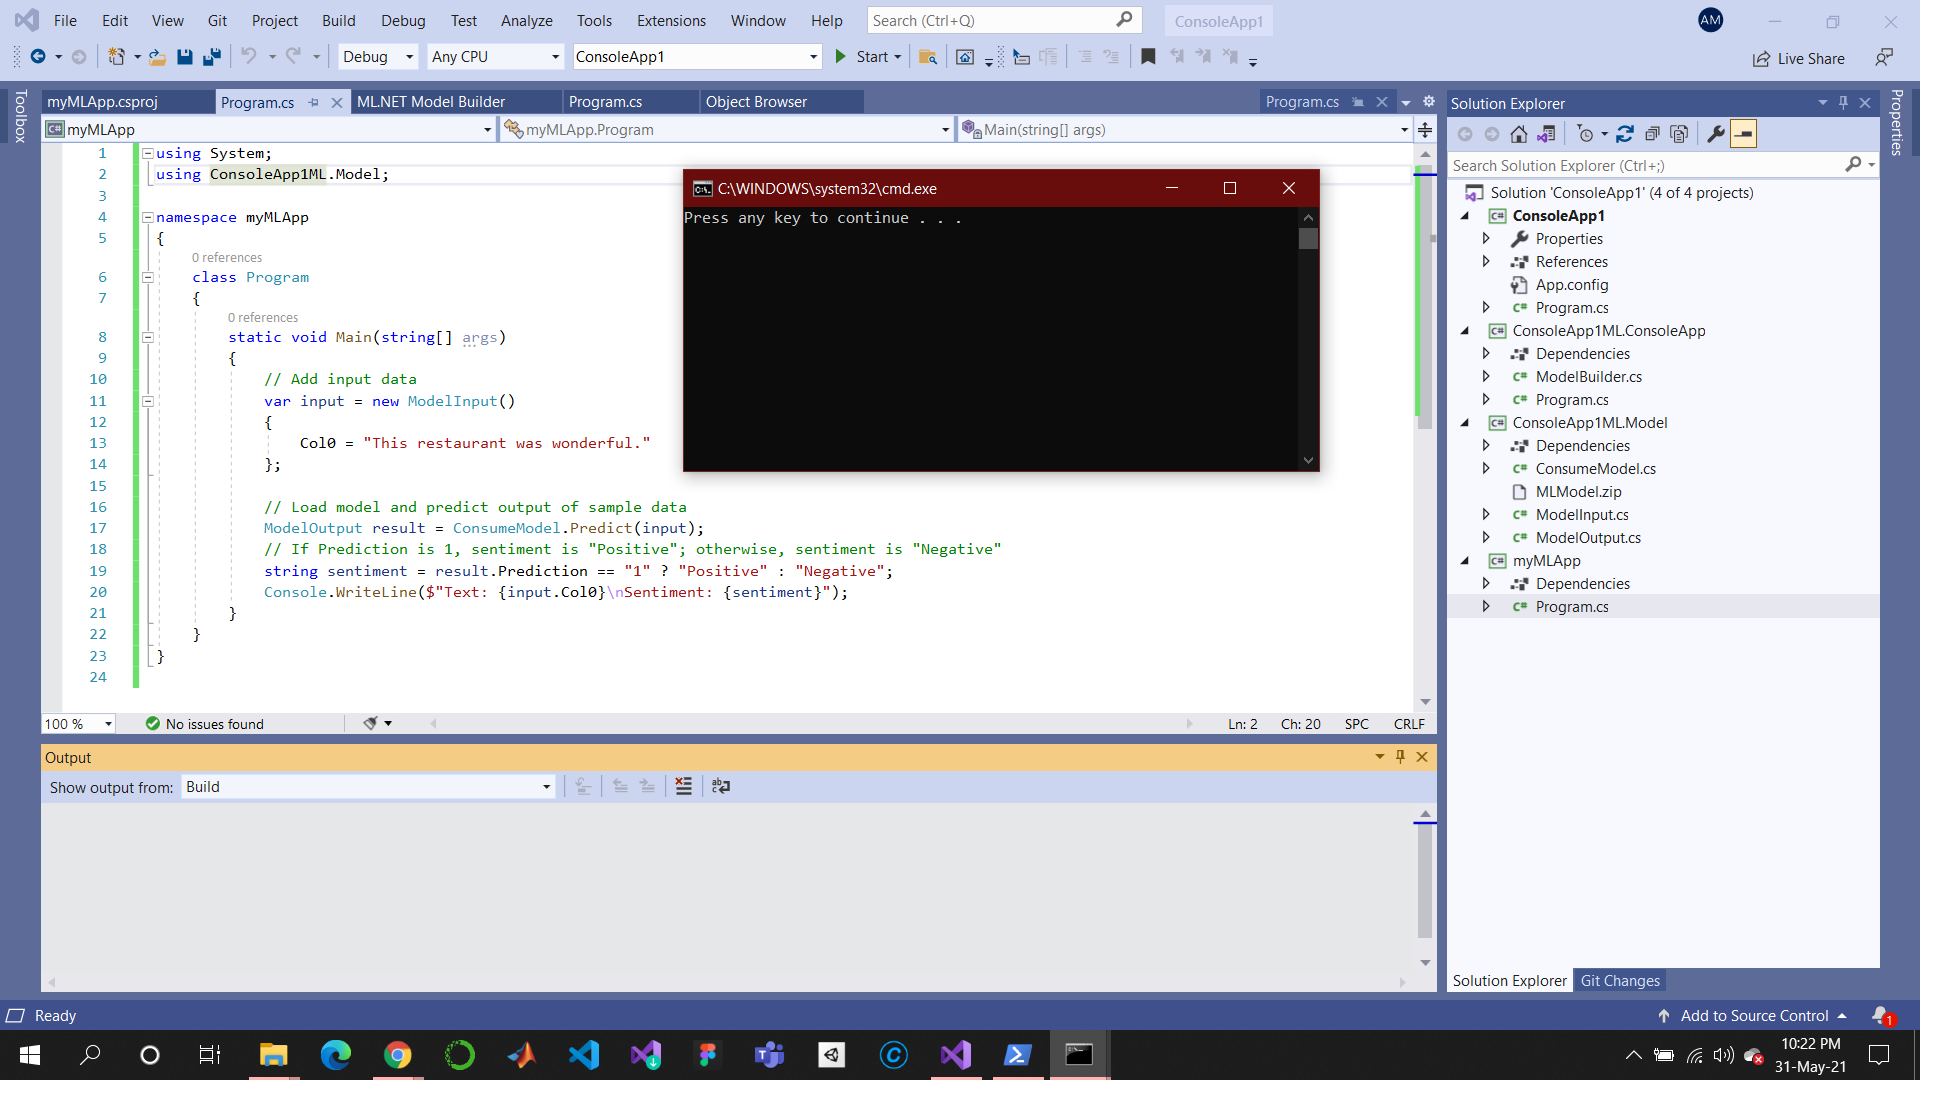The image size is (1944, 1118).
Task: Click Add to Source Control in status bar
Action: click(1755, 1015)
